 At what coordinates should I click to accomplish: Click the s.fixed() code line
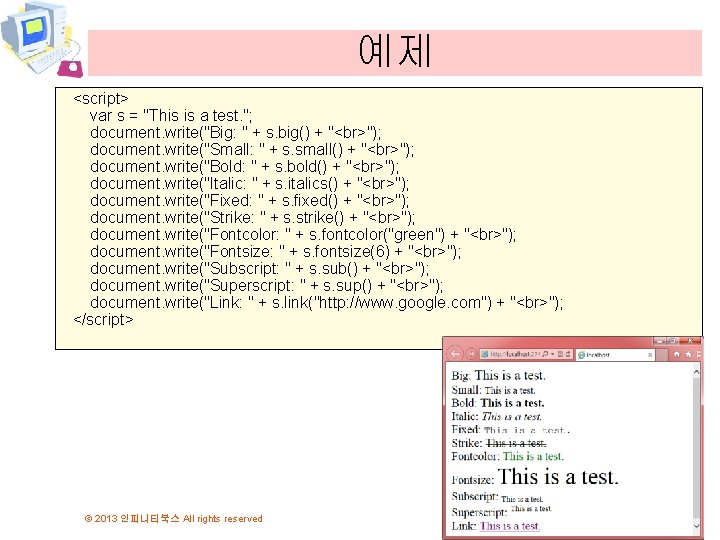pyautogui.click(x=249, y=201)
